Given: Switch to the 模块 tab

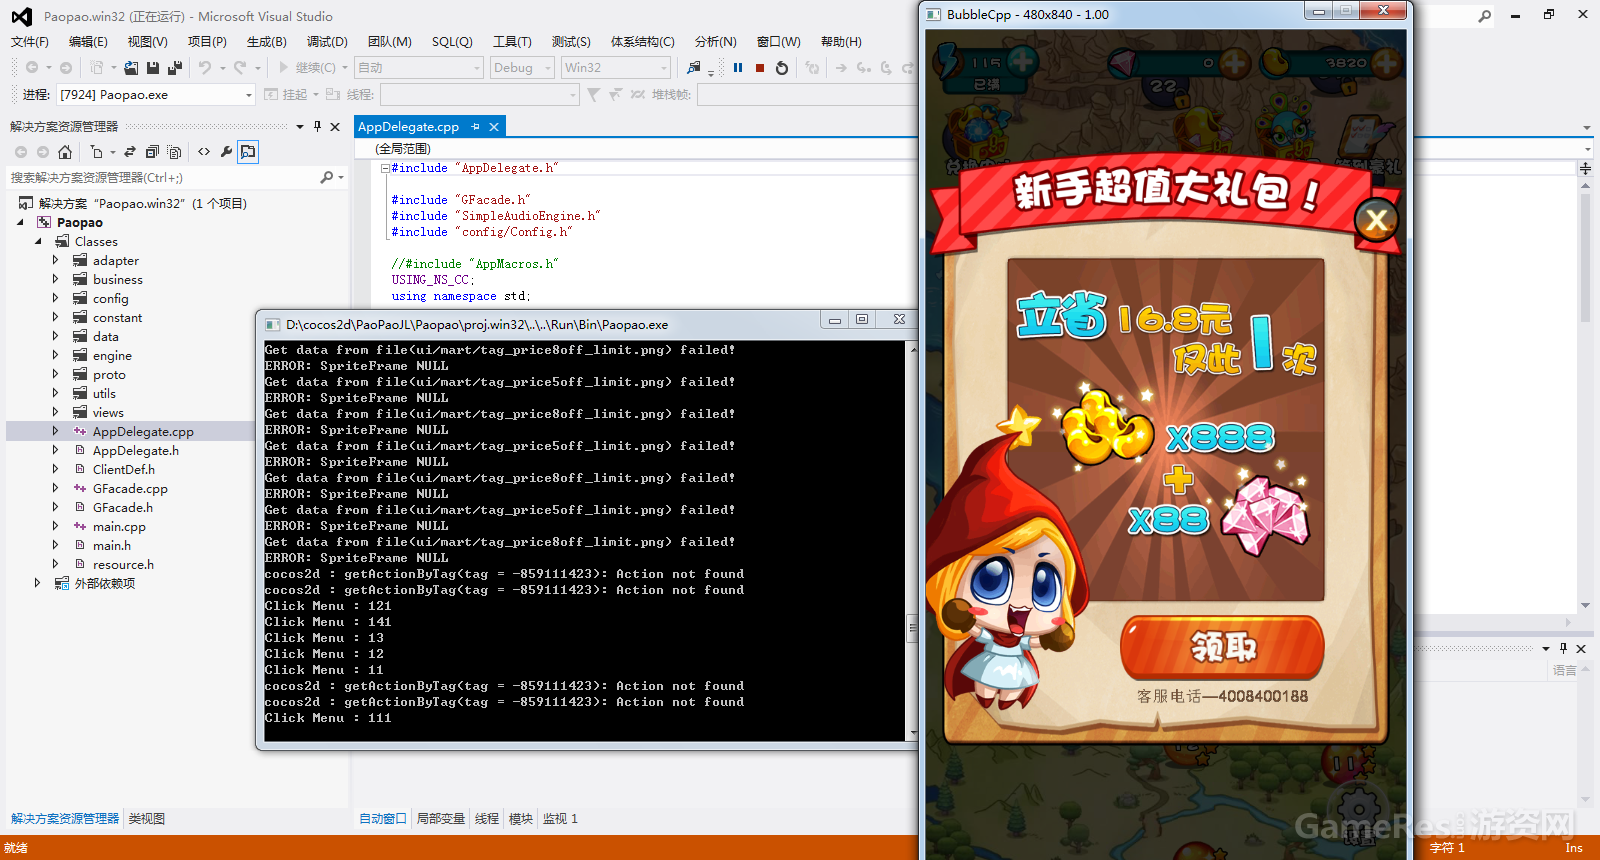Looking at the screenshot, I should click(521, 819).
